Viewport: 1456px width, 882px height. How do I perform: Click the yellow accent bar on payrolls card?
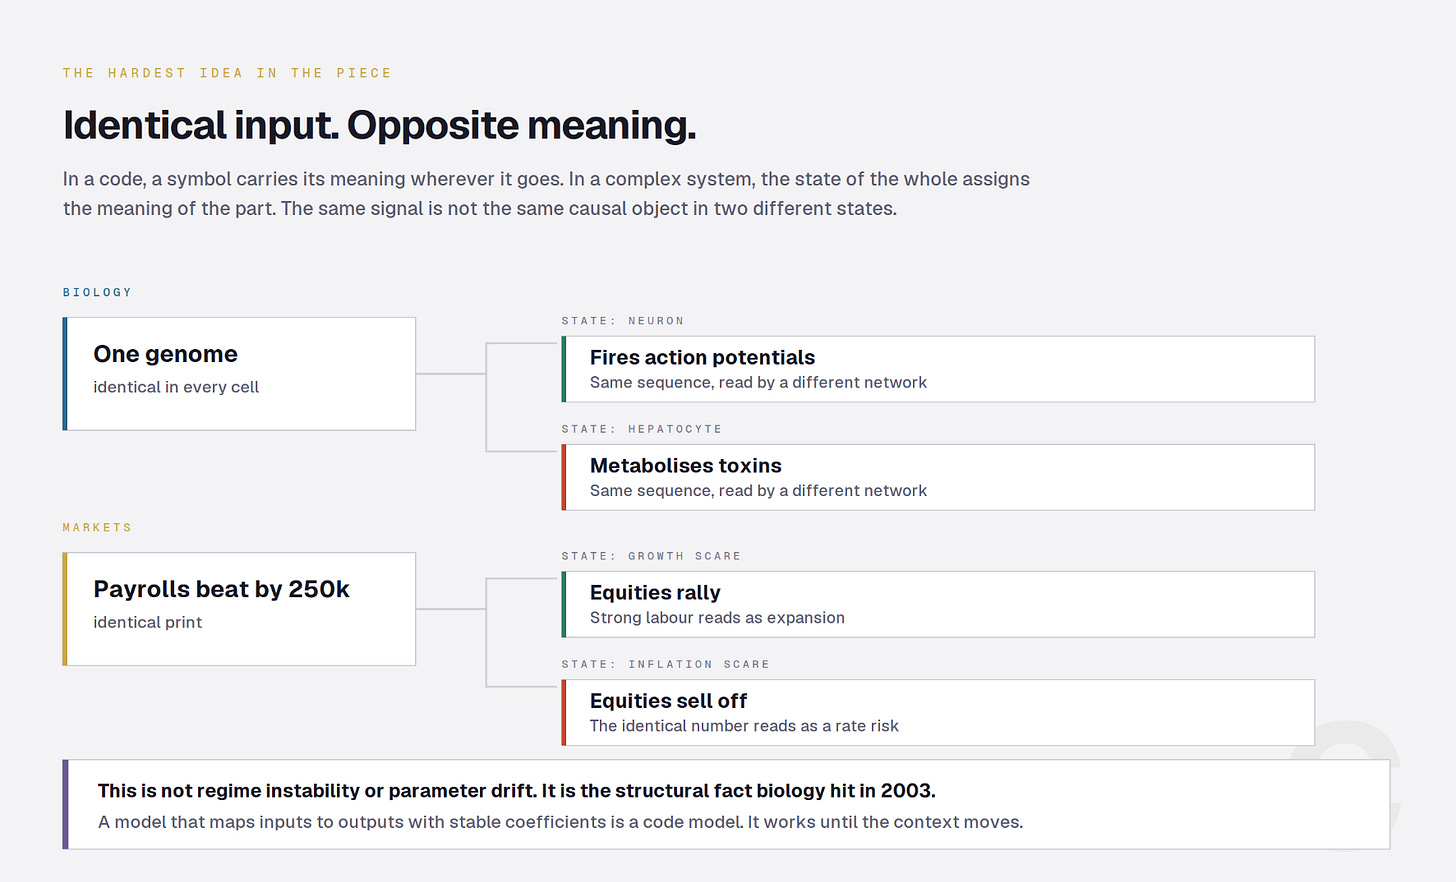coord(65,609)
